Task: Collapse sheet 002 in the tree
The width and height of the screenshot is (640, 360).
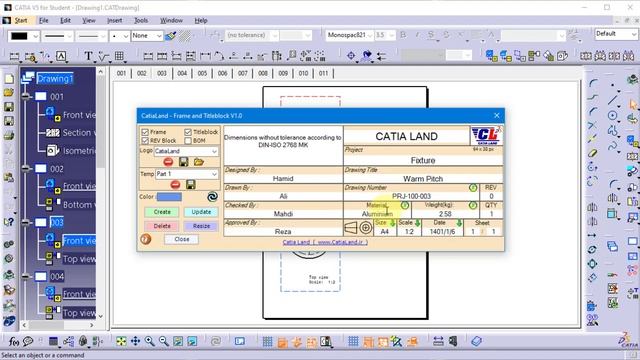Action: point(26,169)
